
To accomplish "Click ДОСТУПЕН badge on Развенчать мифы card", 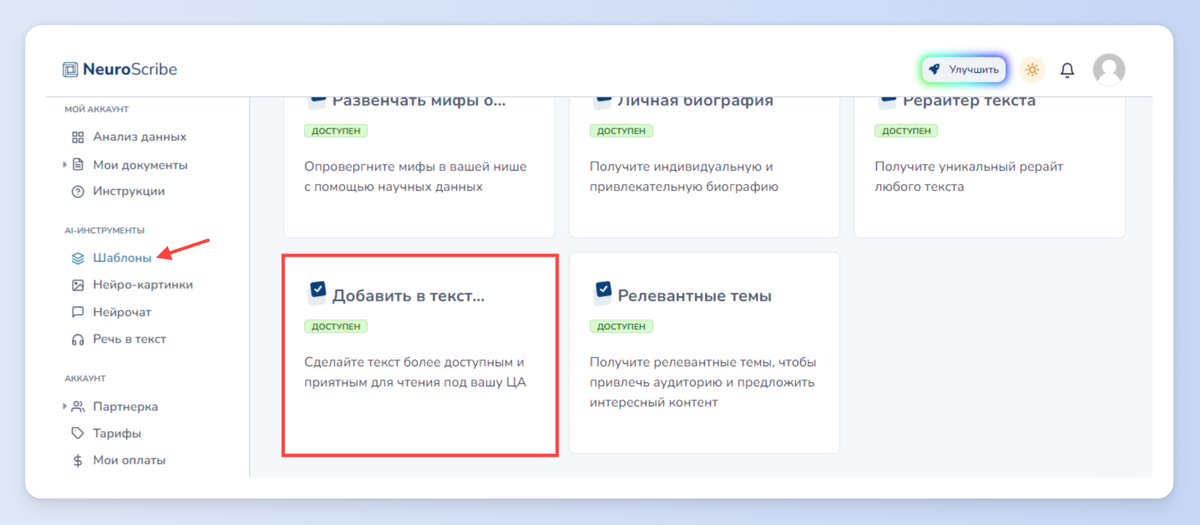I will [336, 131].
